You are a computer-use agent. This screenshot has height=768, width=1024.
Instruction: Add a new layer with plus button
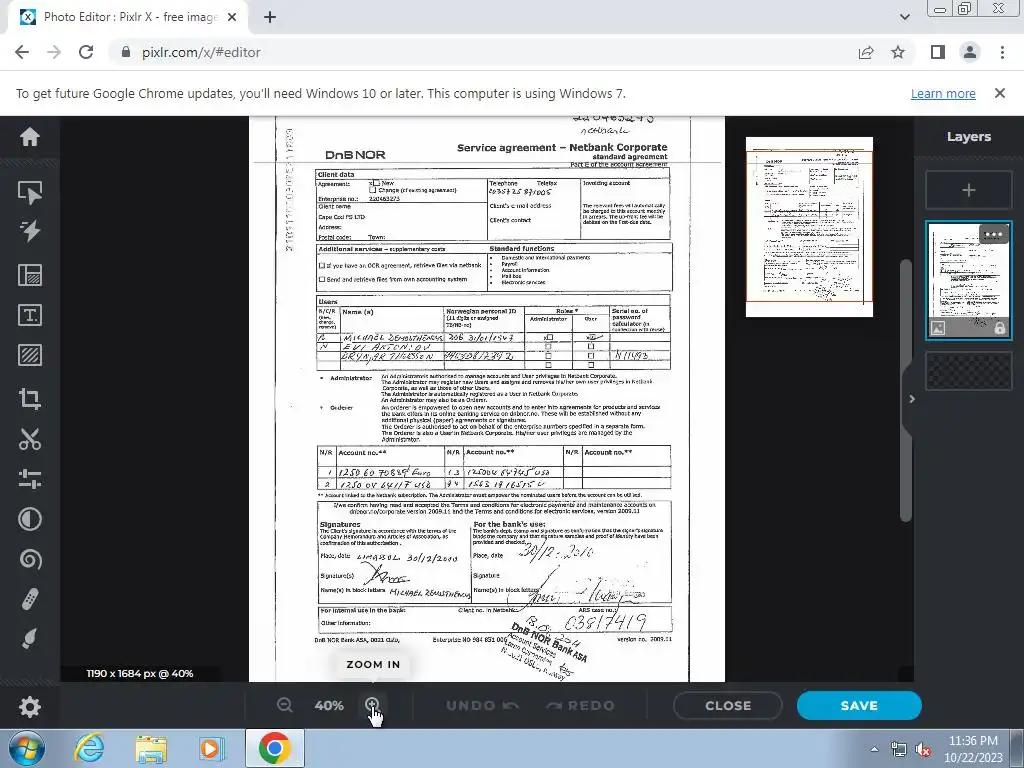pyautogui.click(x=968, y=190)
